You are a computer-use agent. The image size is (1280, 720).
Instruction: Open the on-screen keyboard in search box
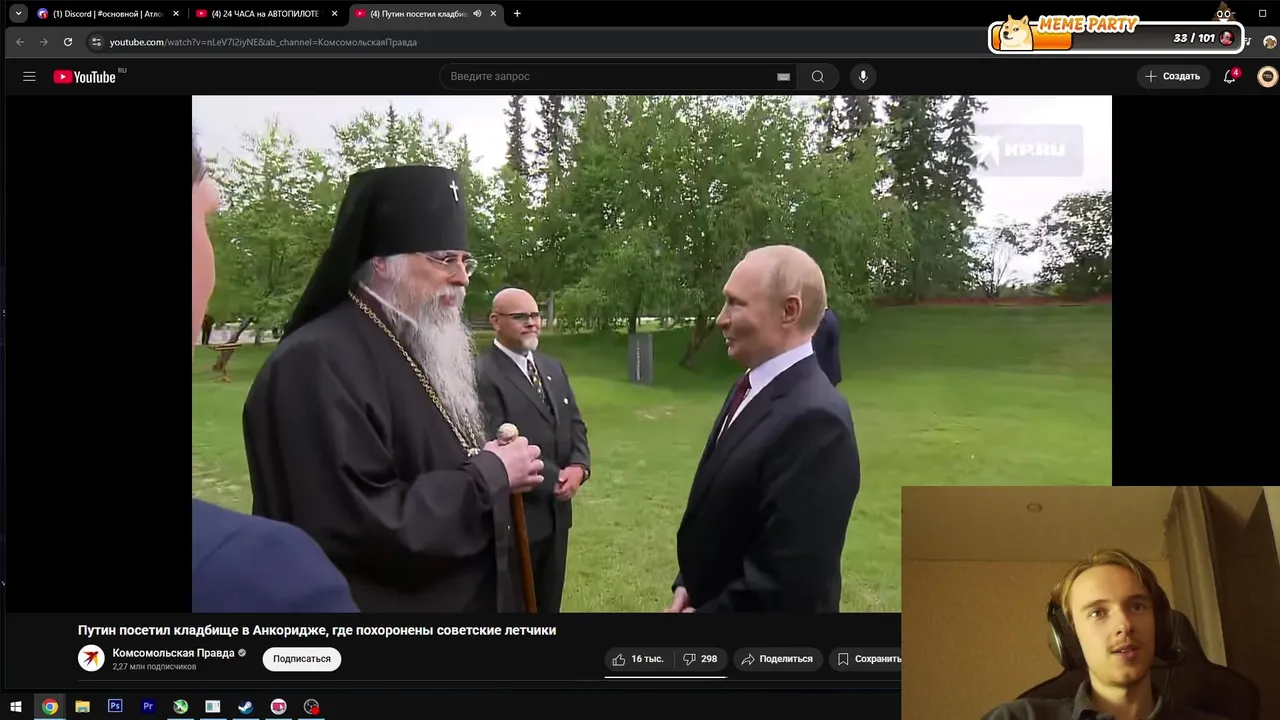click(x=783, y=76)
